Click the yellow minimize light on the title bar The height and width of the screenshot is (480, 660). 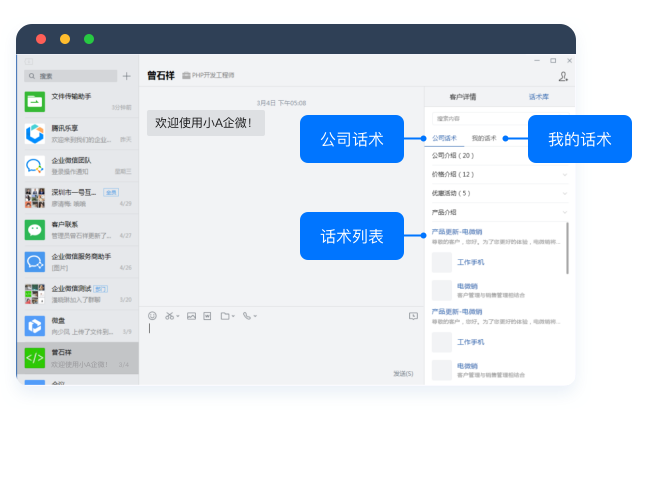coord(65,39)
